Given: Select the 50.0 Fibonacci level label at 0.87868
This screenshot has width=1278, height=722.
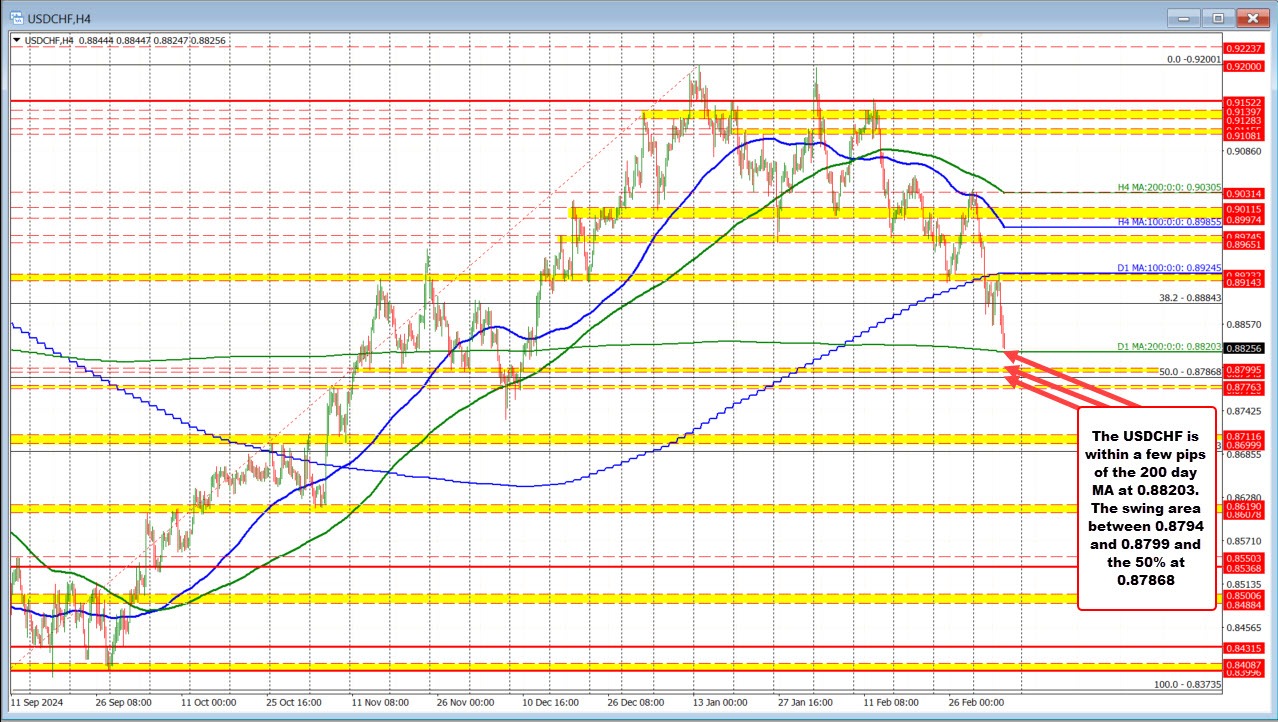Looking at the screenshot, I should point(1190,372).
